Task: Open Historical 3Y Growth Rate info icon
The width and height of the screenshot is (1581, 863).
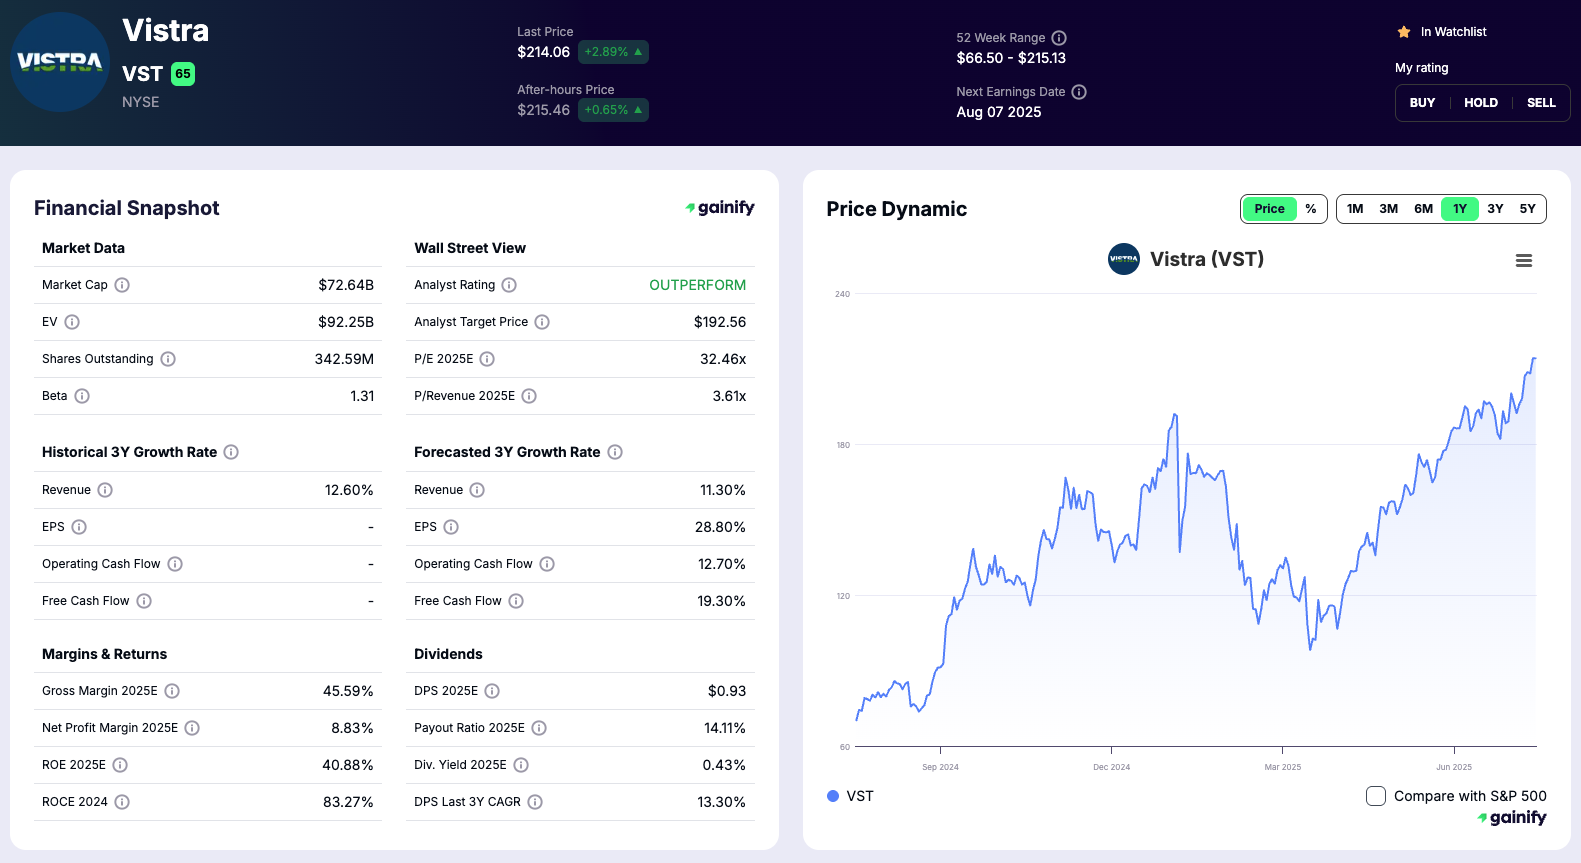Action: tap(231, 452)
